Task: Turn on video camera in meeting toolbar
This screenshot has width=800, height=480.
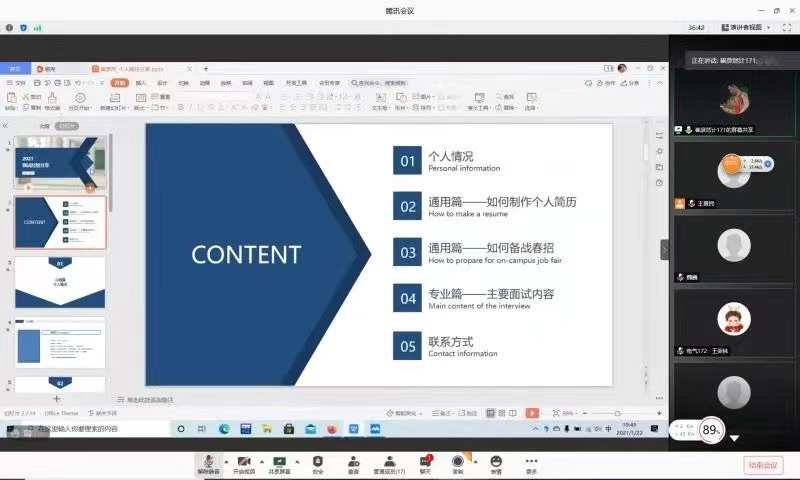Action: point(244,462)
